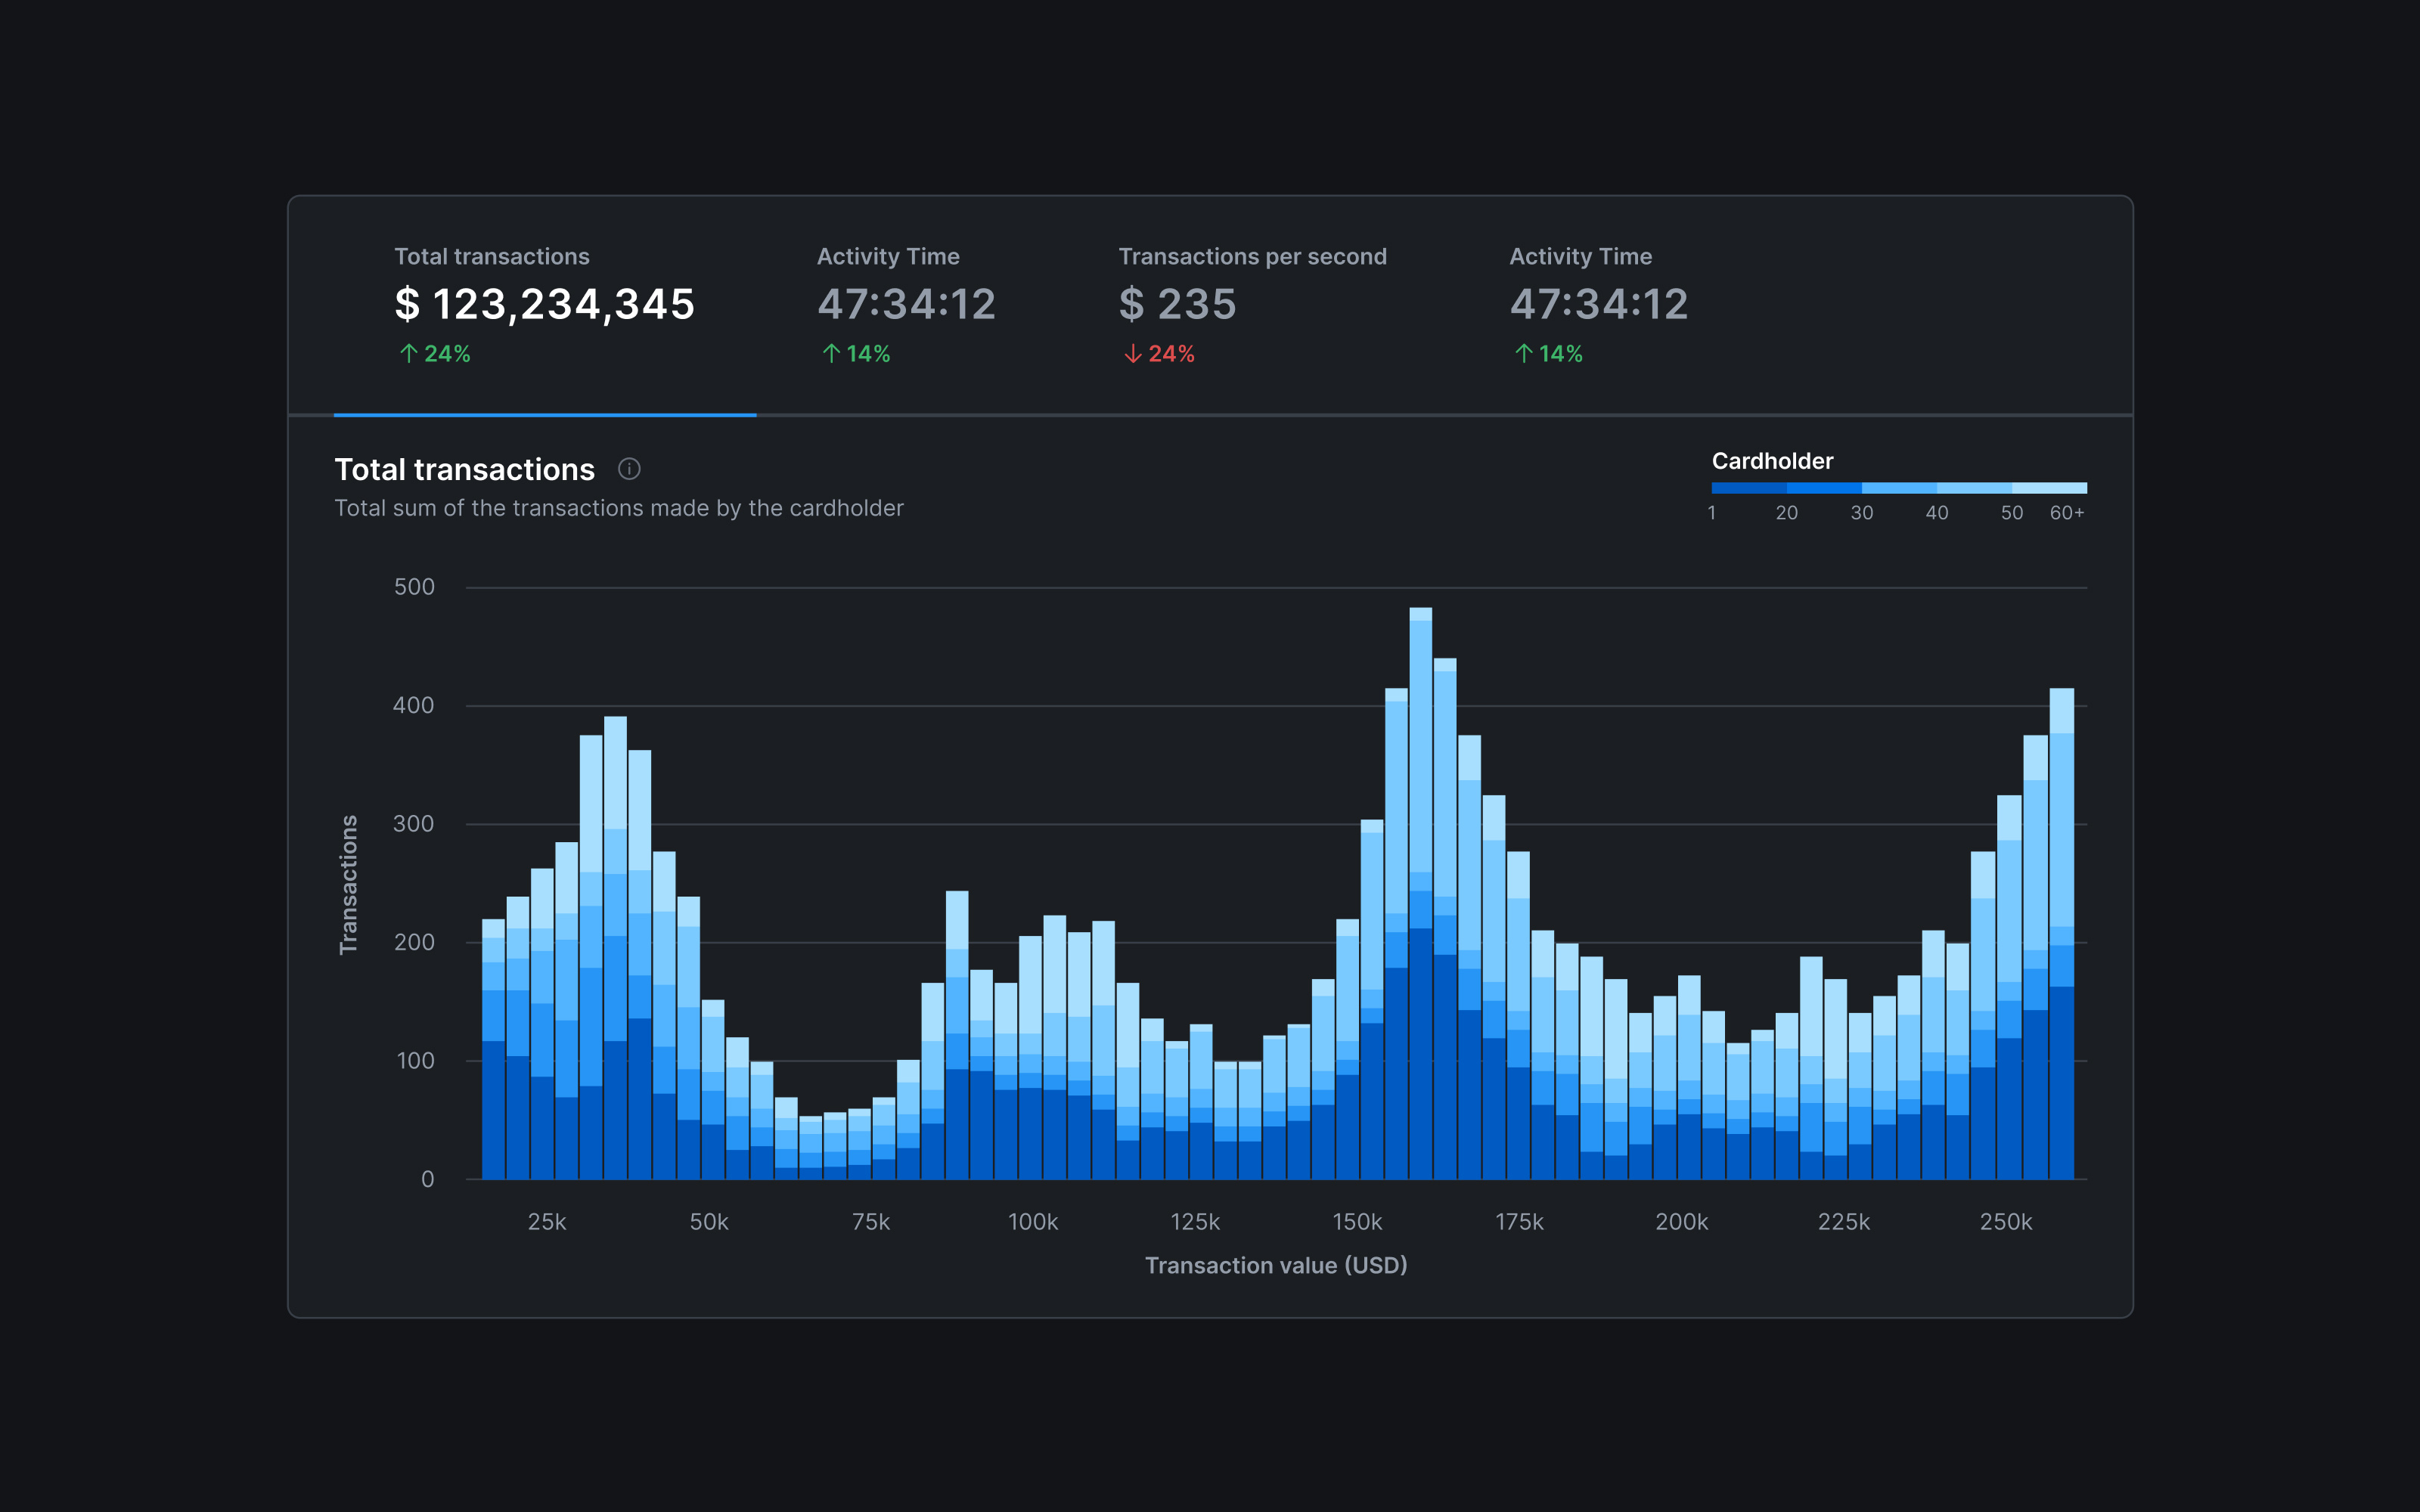Viewport: 2420px width, 1512px height.
Task: Select the tallest bar near 160k
Action: pyautogui.click(x=1420, y=900)
